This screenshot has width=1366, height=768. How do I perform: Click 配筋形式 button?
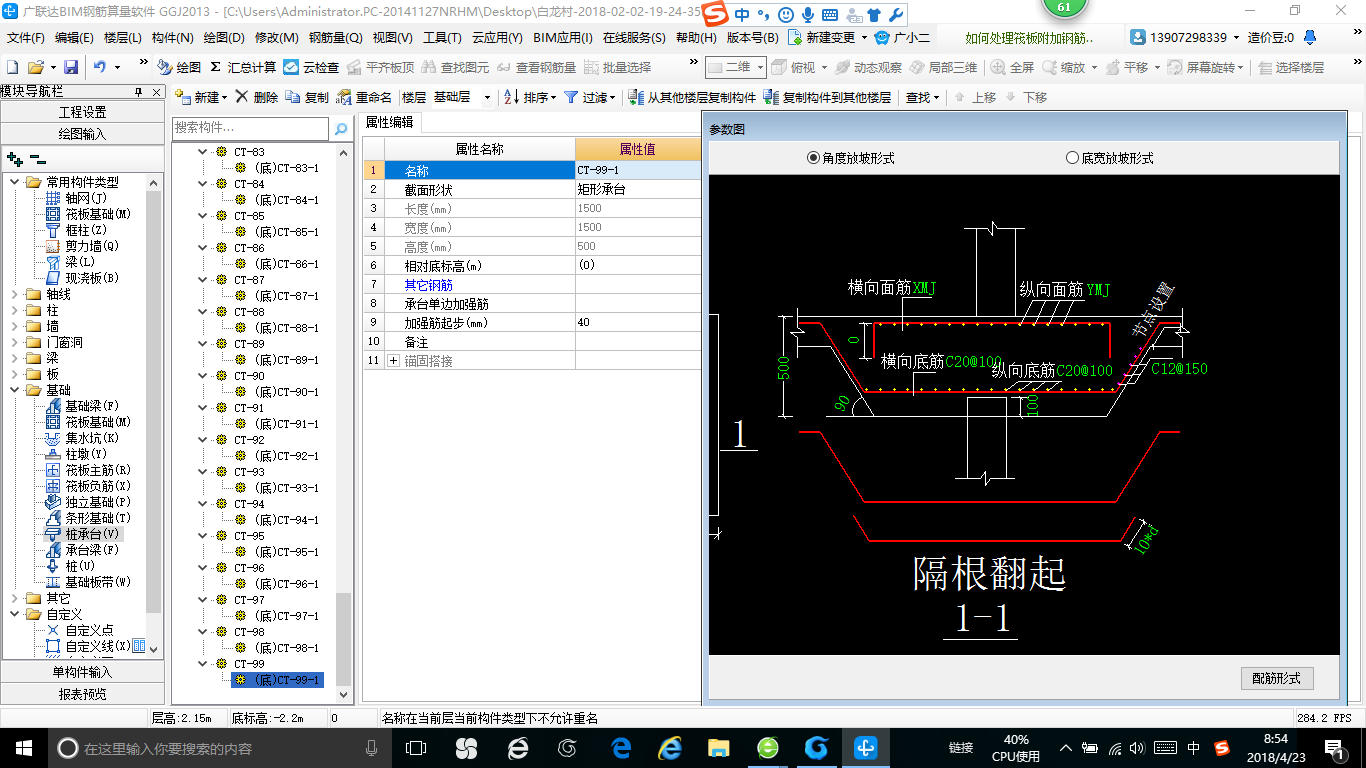pos(1277,678)
